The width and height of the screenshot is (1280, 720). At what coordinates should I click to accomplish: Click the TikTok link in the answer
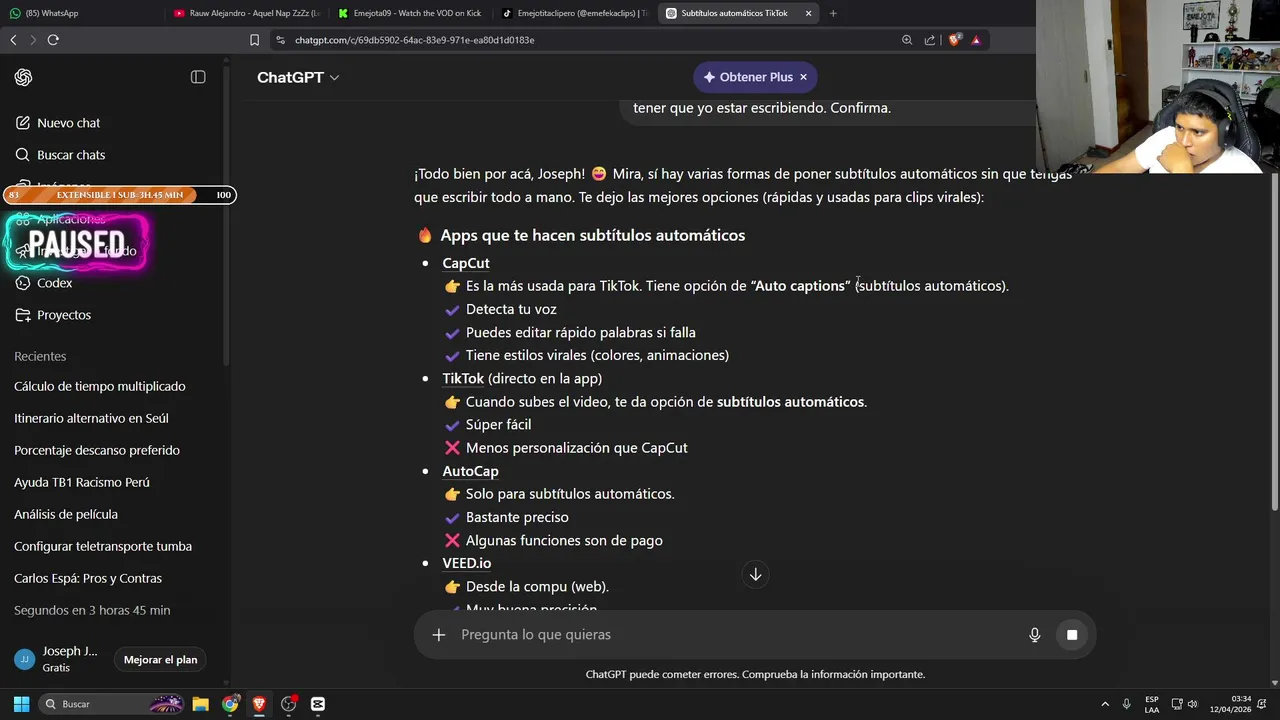click(x=463, y=378)
